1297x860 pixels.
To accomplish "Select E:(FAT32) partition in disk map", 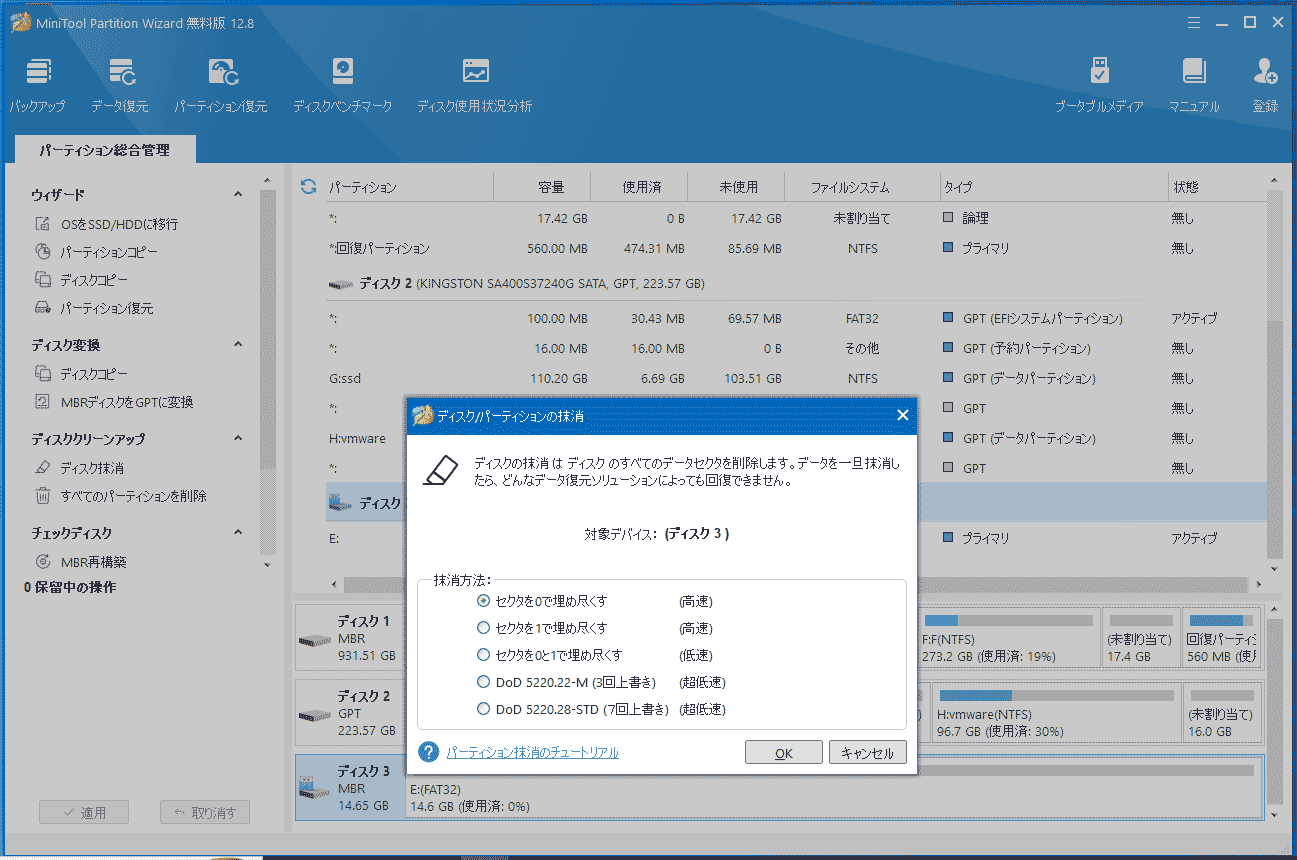I will tap(832, 789).
